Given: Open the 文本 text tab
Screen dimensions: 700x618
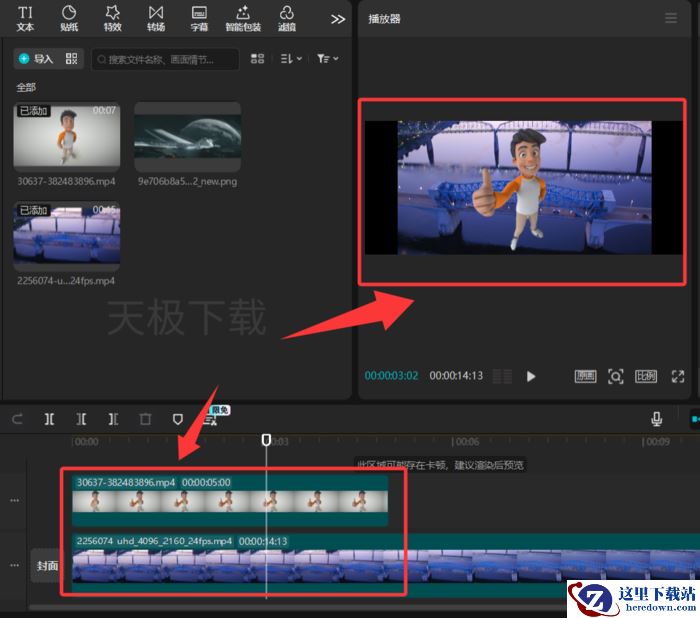Looking at the screenshot, I should pyautogui.click(x=25, y=19).
